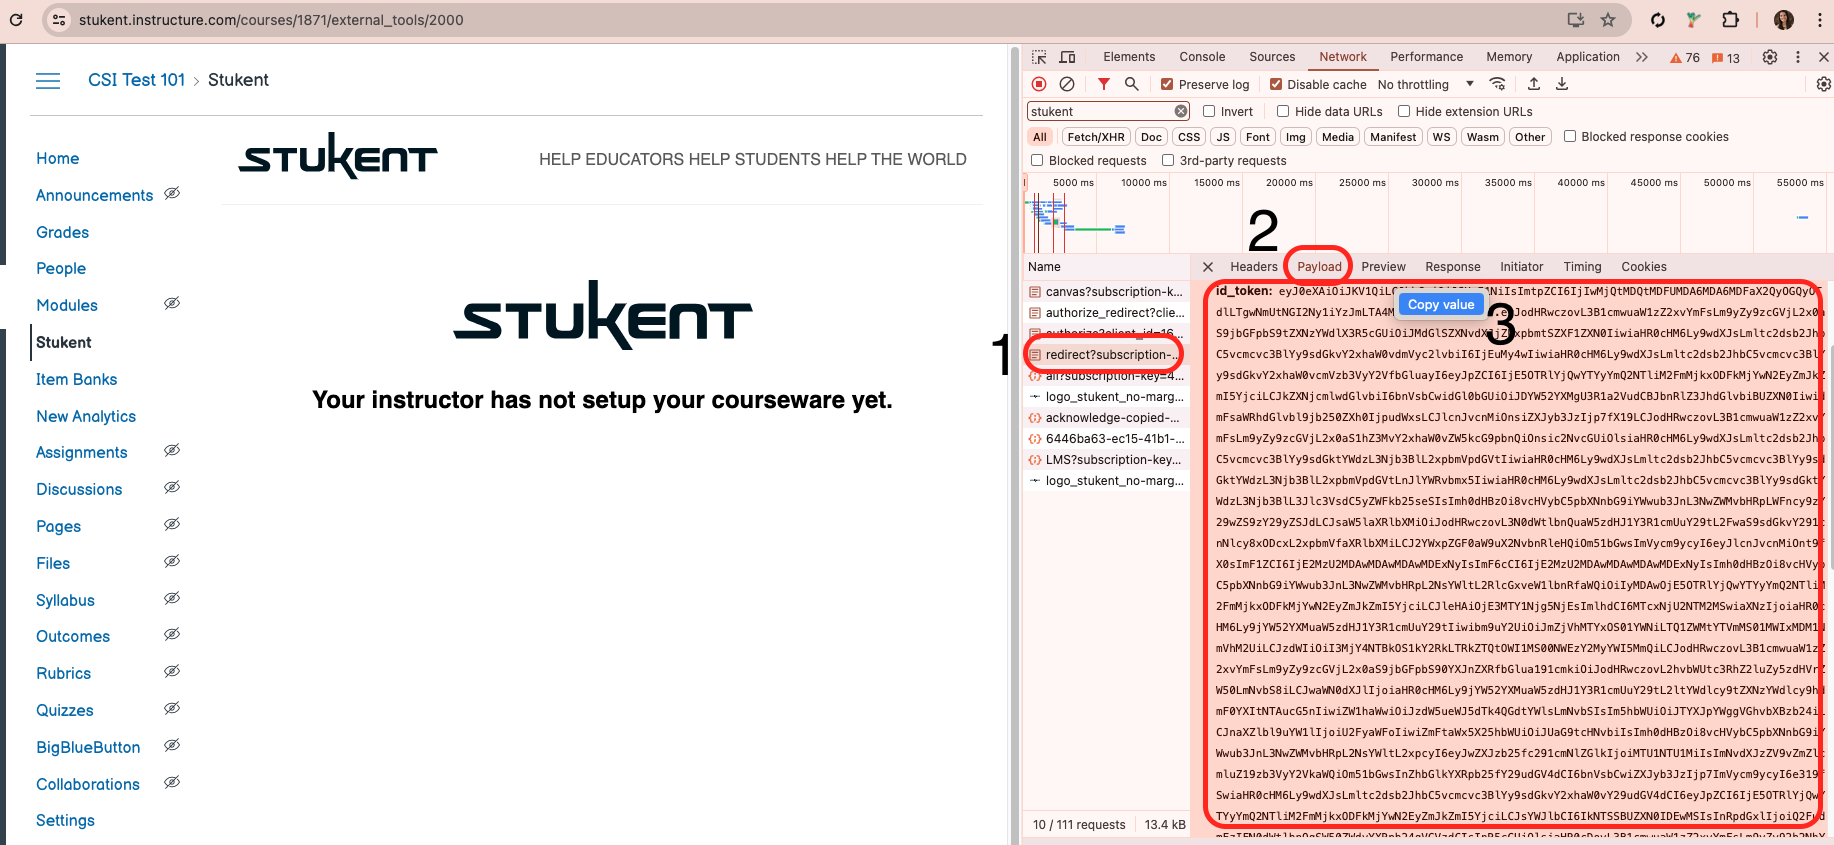
Task: Open course Settings link
Action: (x=65, y=820)
